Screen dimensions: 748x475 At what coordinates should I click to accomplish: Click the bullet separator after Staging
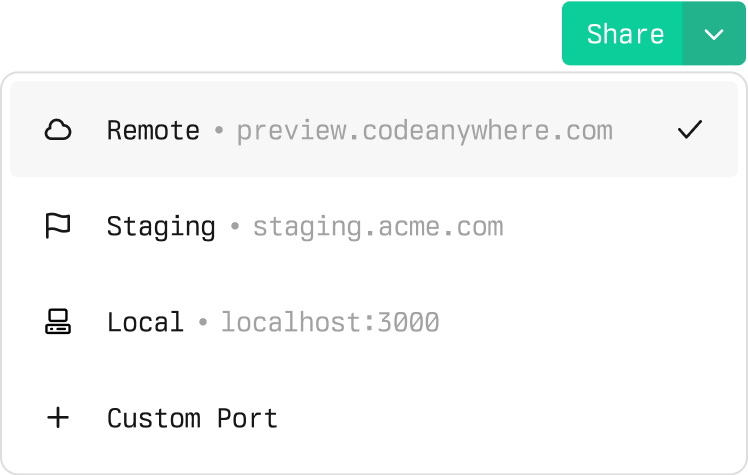(x=234, y=227)
